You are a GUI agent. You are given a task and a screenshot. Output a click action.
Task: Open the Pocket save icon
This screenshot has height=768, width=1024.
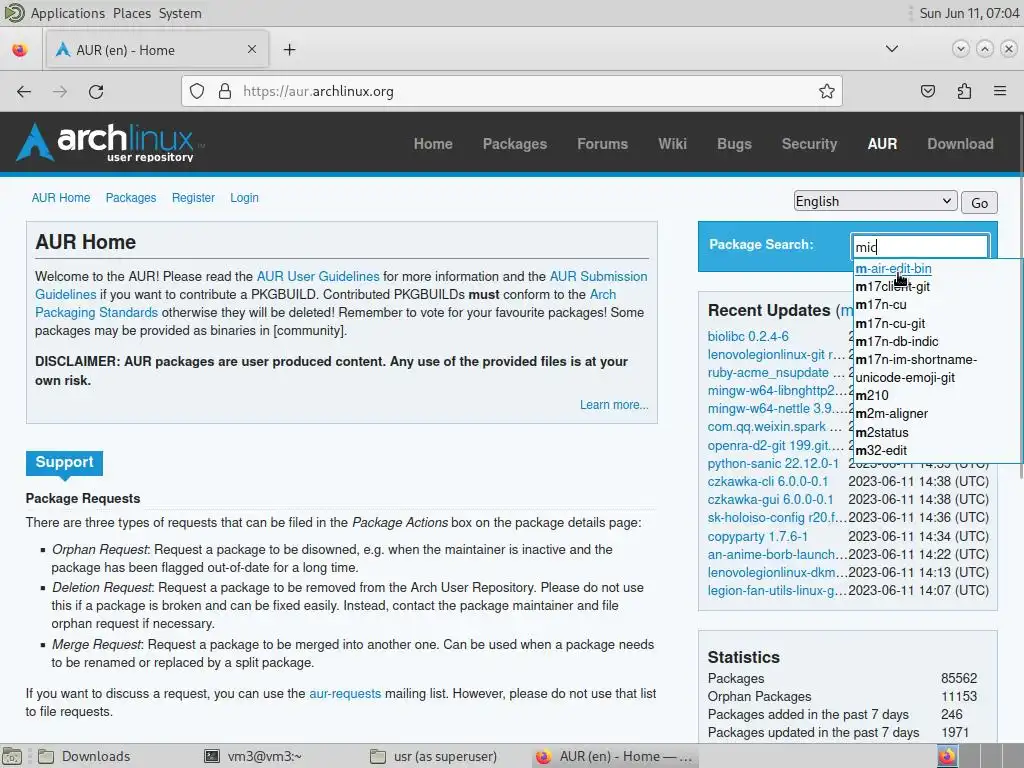click(x=927, y=91)
